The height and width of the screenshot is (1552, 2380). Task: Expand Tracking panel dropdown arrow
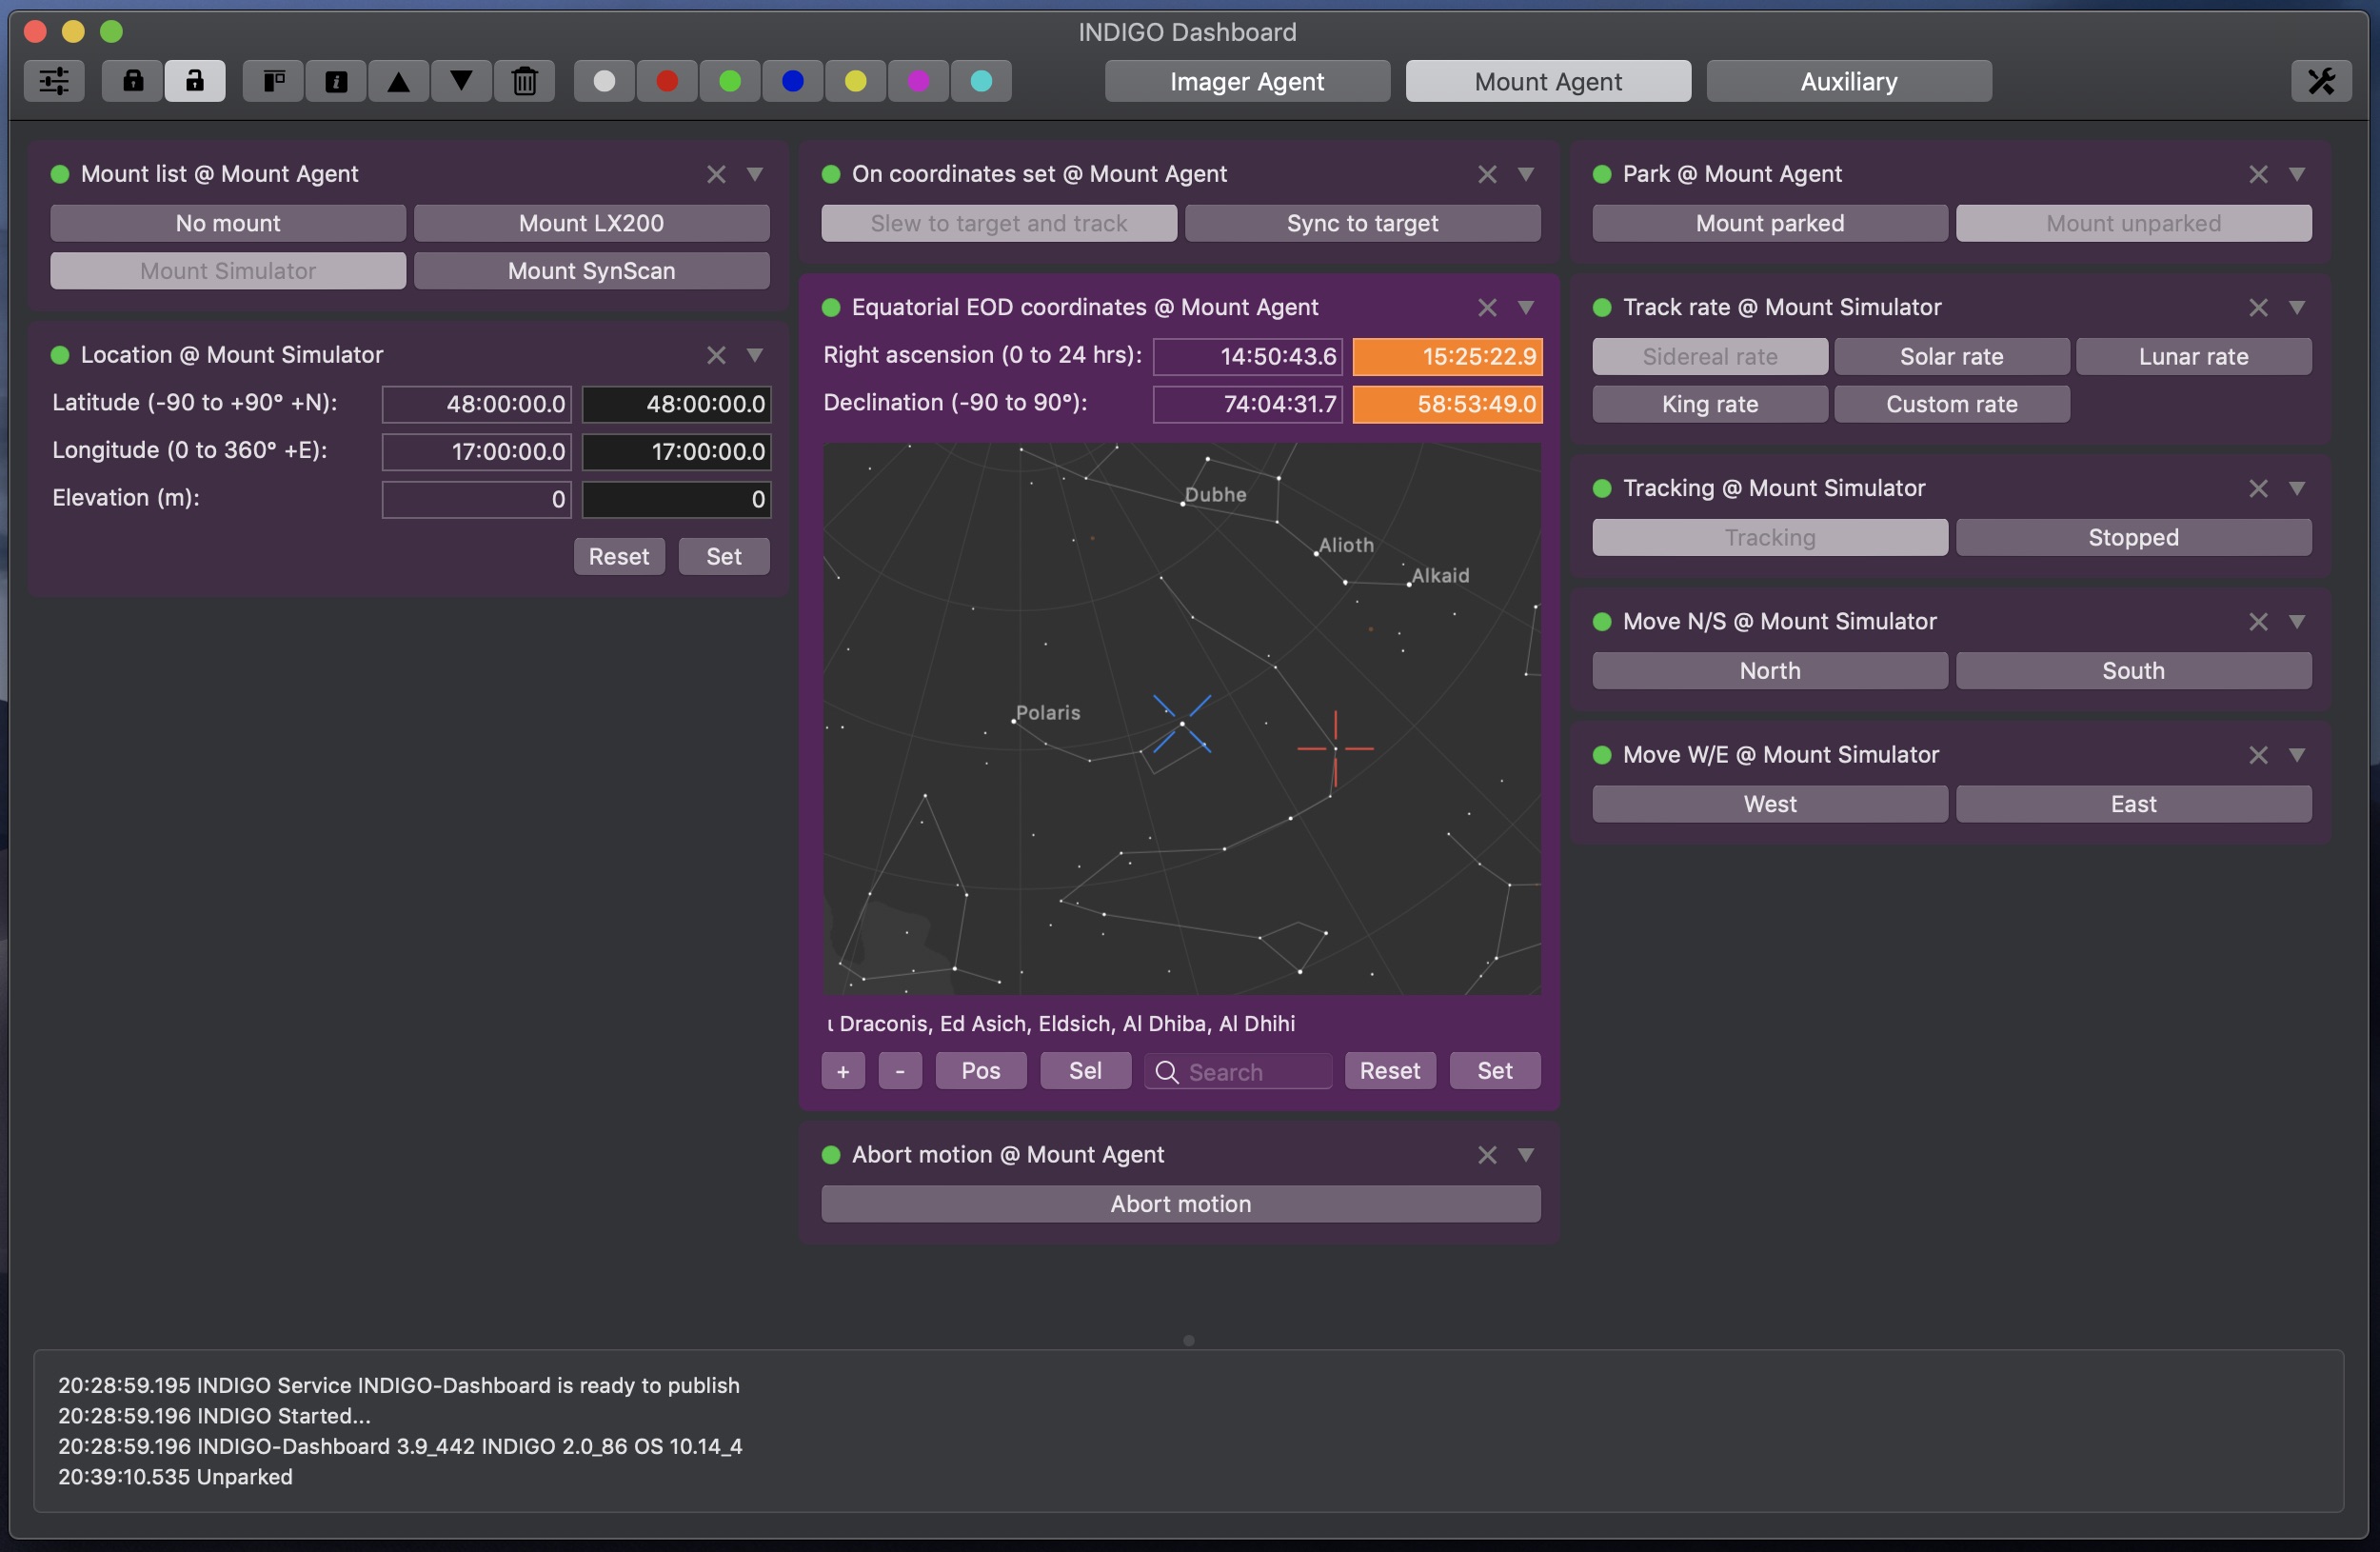(x=2297, y=488)
